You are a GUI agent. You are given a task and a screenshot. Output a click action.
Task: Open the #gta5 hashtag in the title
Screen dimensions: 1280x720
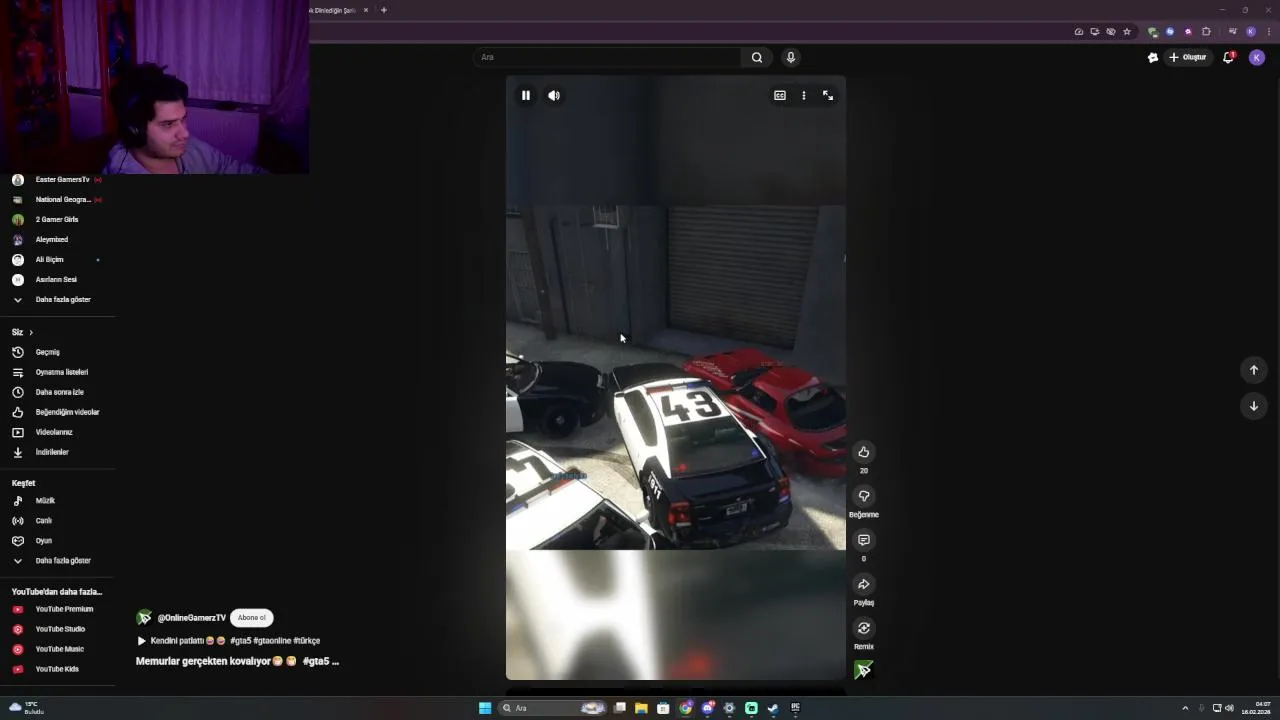click(x=316, y=661)
